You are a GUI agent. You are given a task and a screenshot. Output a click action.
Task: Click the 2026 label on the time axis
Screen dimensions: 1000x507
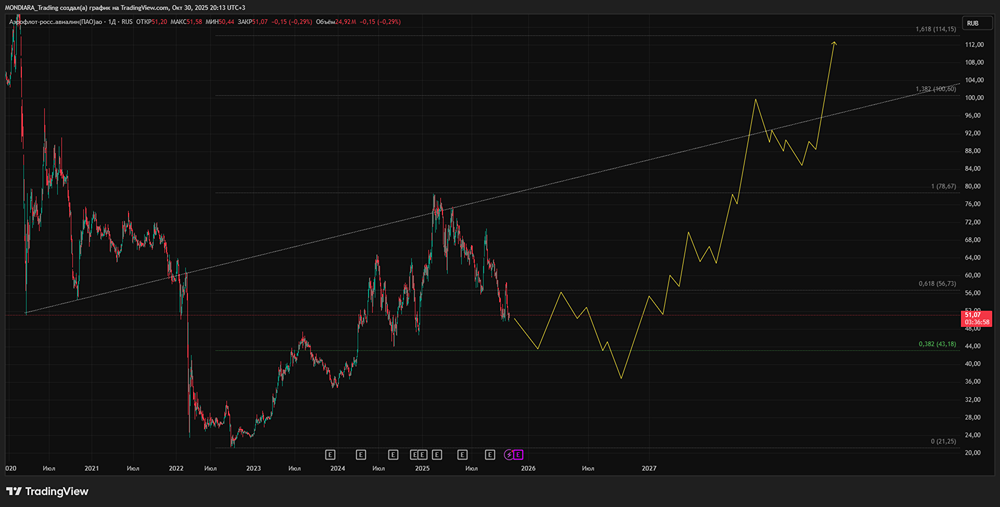tap(527, 468)
